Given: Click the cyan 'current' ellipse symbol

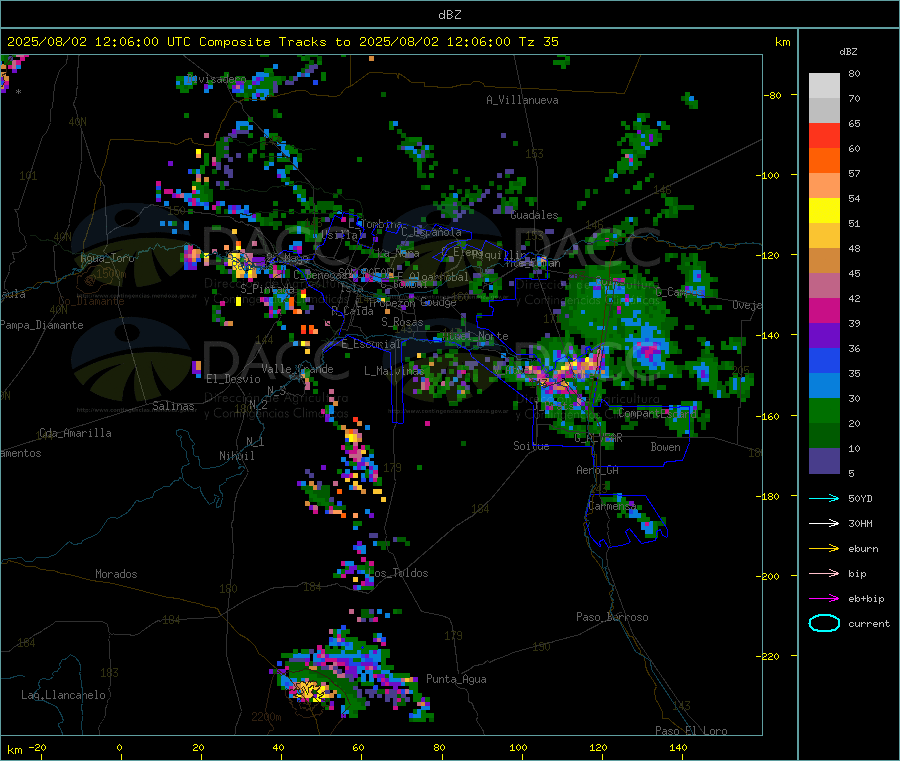Looking at the screenshot, I should (824, 623).
